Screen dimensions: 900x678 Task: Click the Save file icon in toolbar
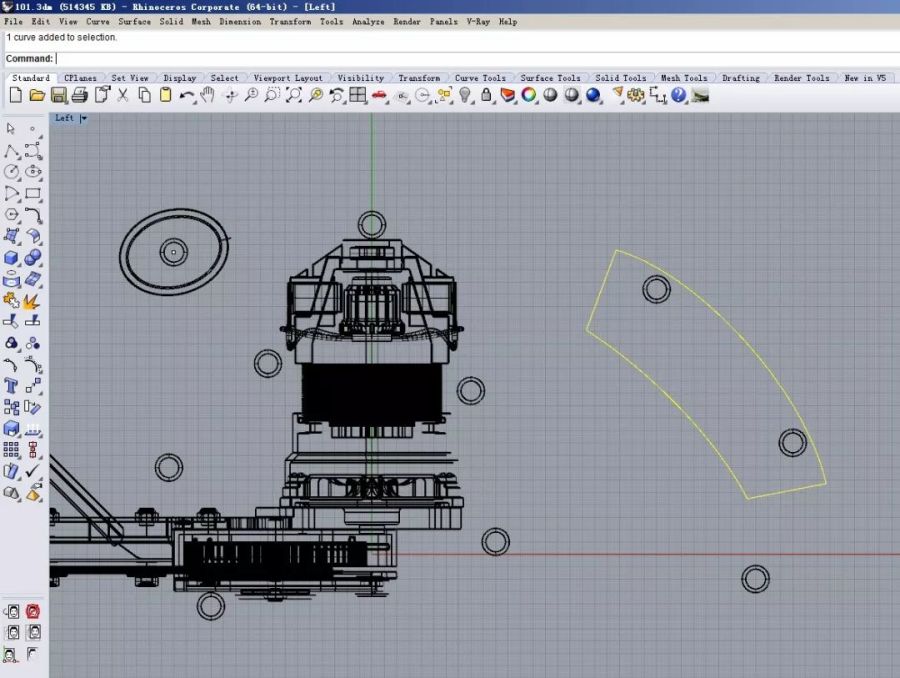58,95
